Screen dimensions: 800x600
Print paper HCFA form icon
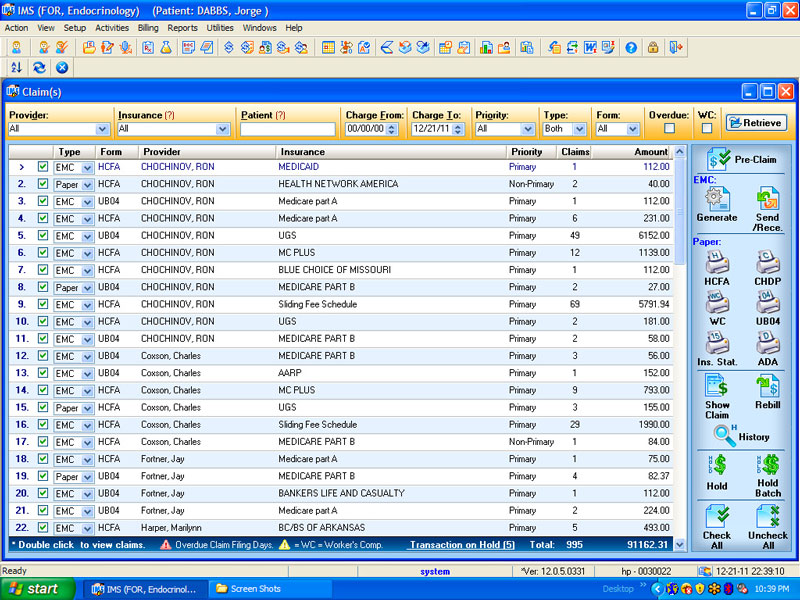[716, 264]
